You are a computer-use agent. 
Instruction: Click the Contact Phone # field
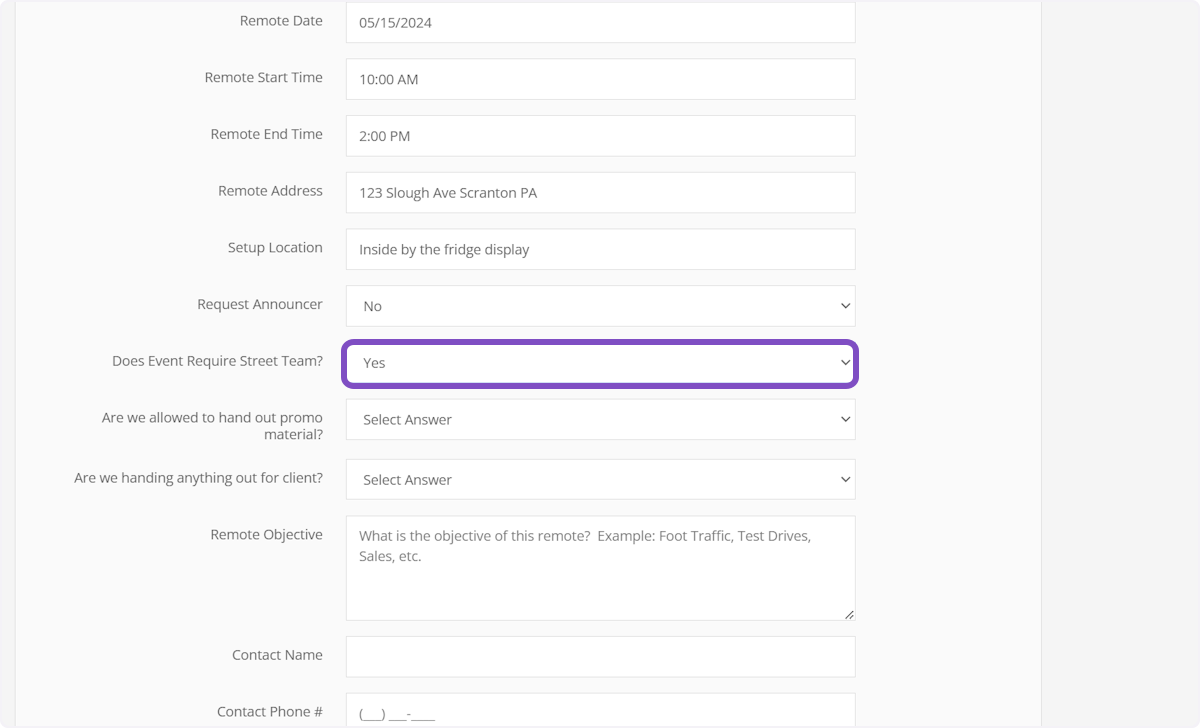click(x=600, y=711)
